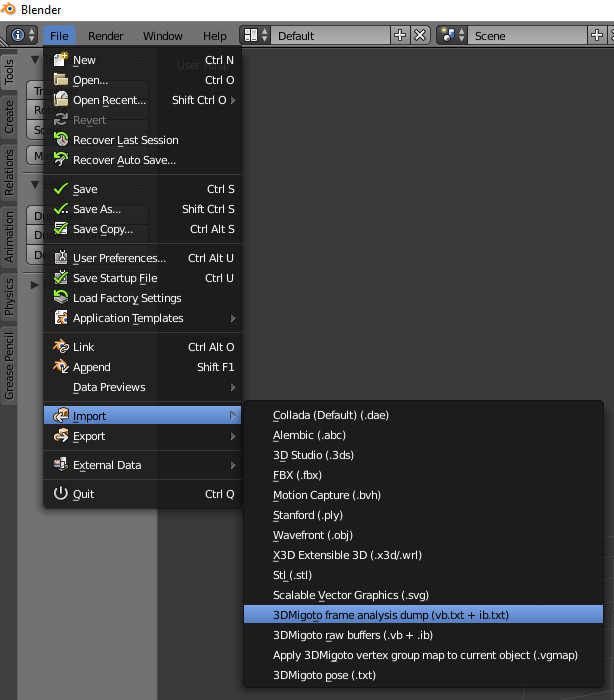Click the External Data icon

[61, 464]
